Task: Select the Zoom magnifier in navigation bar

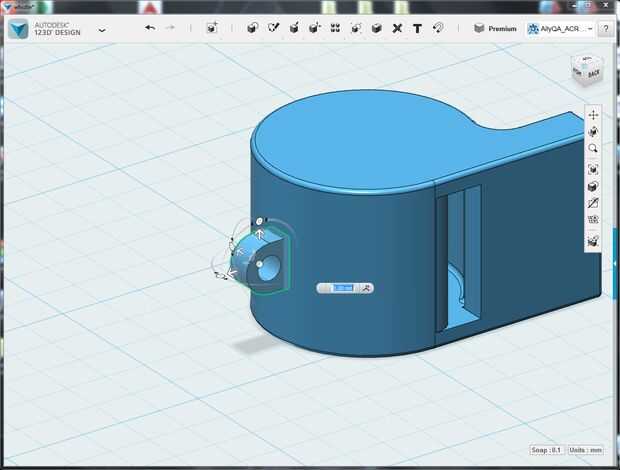Action: [x=593, y=148]
